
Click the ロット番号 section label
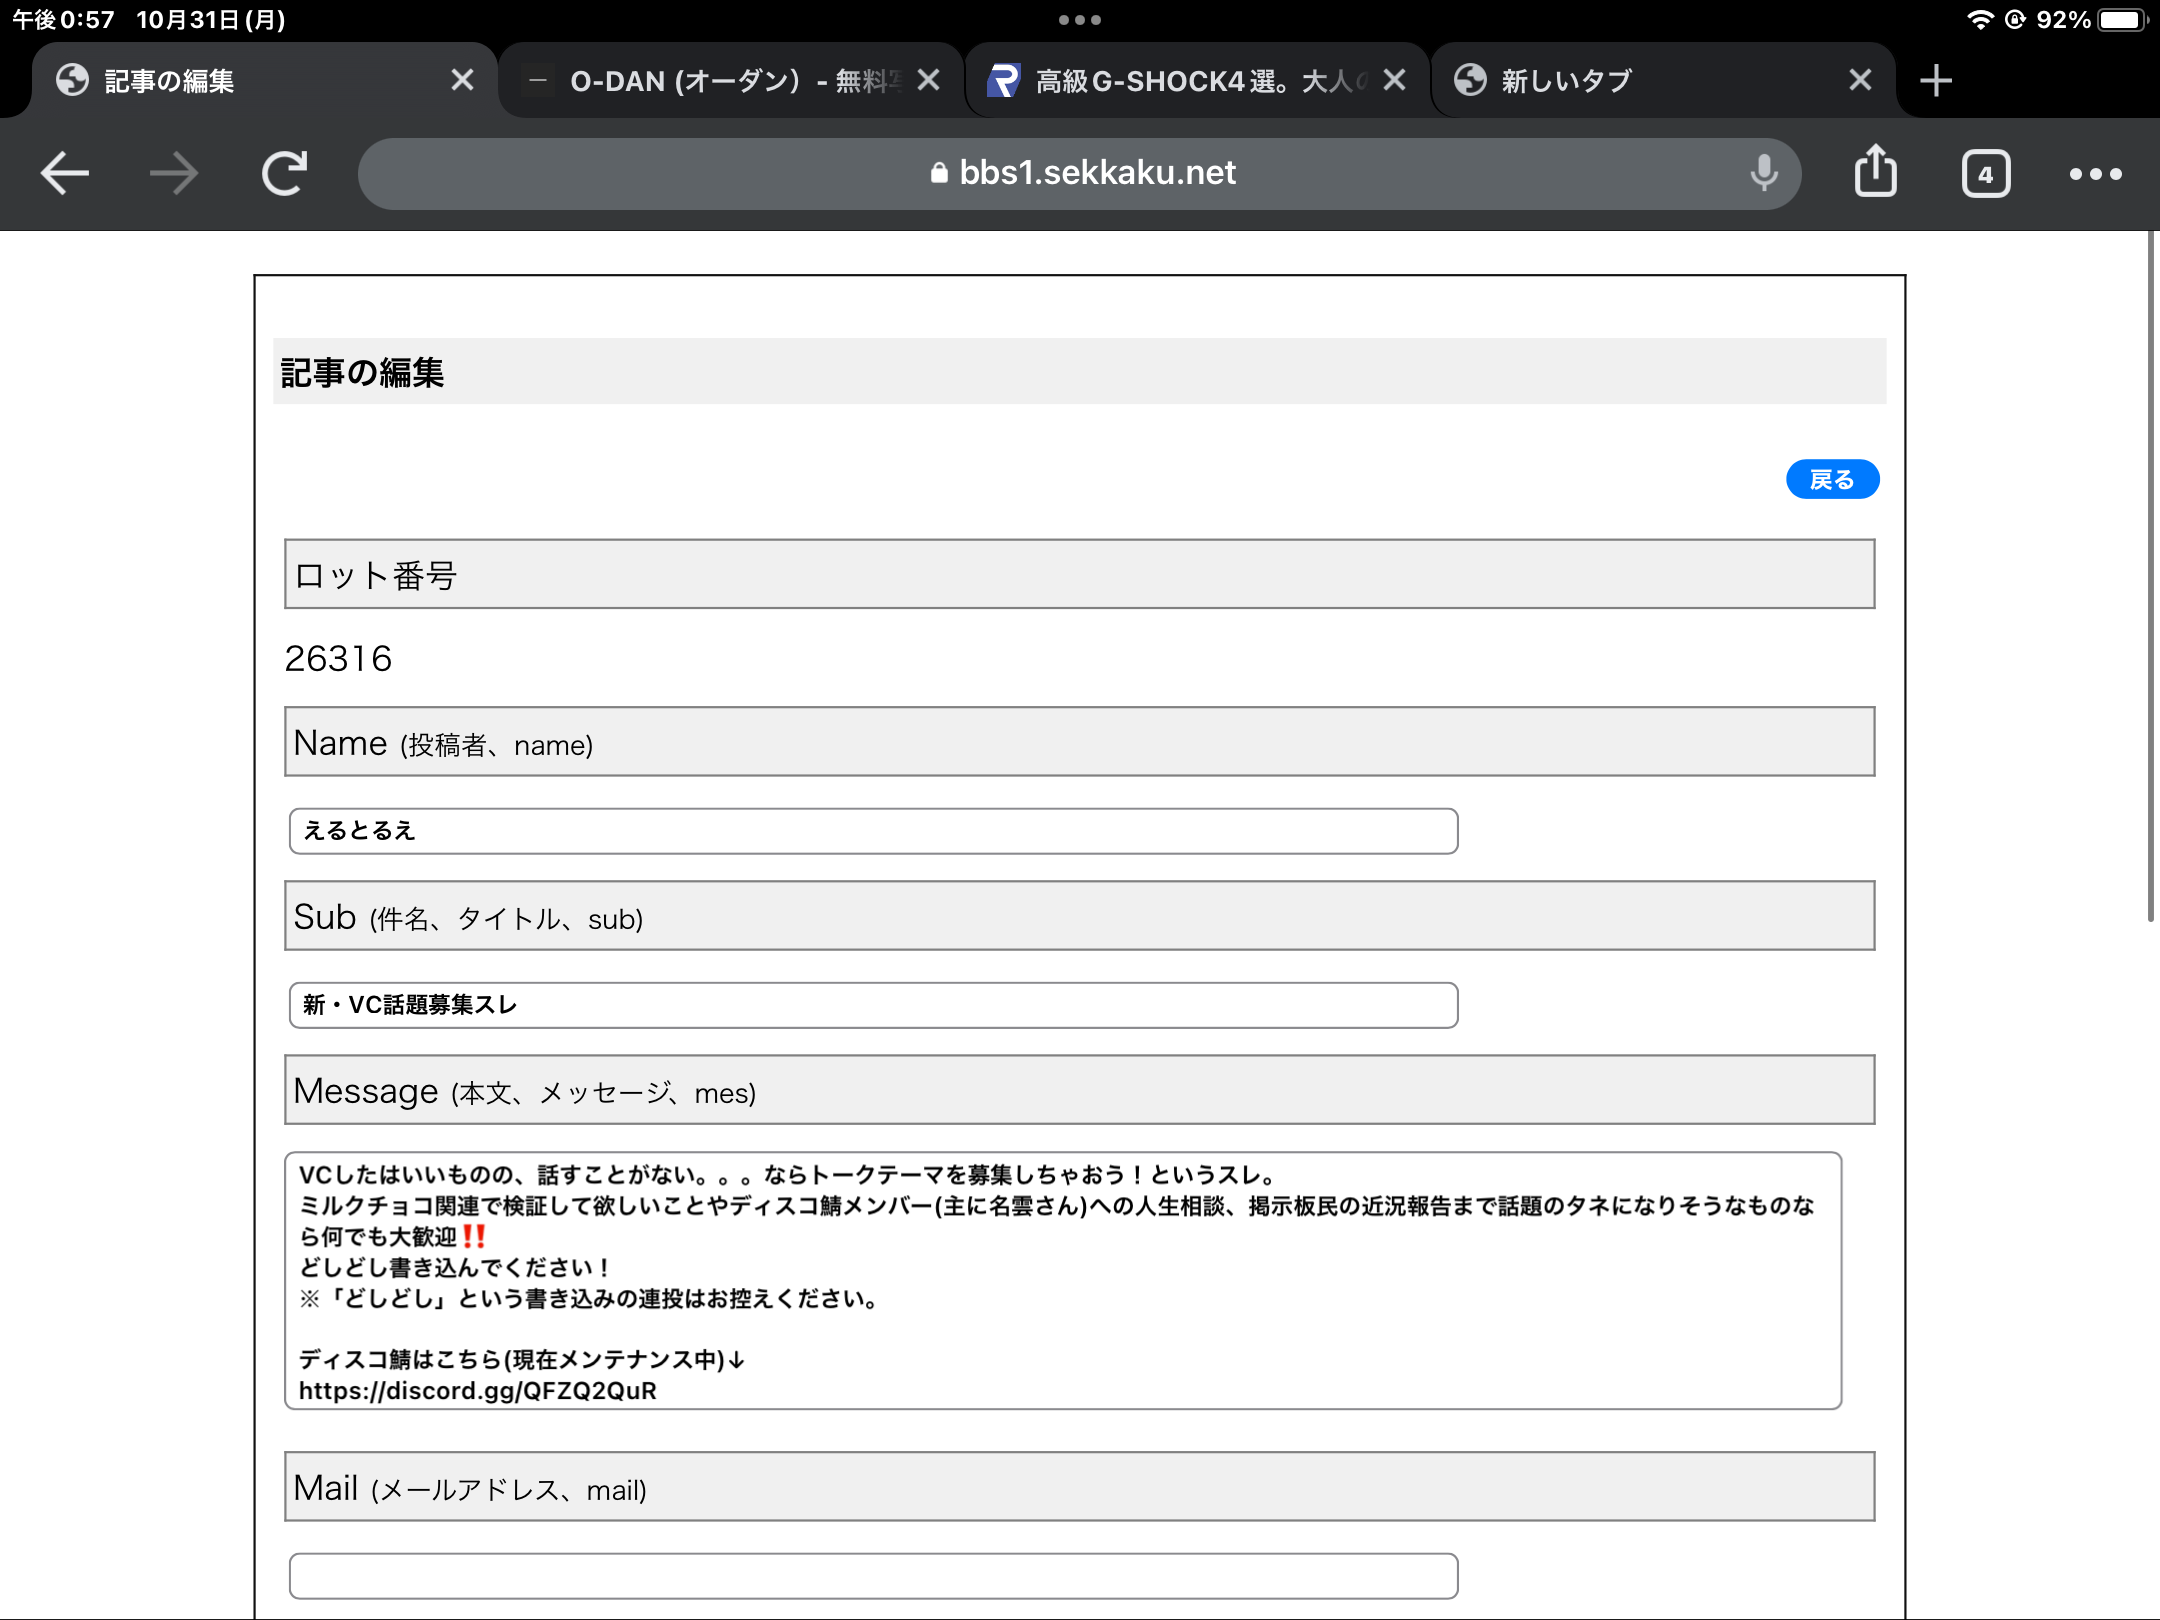[x=376, y=576]
